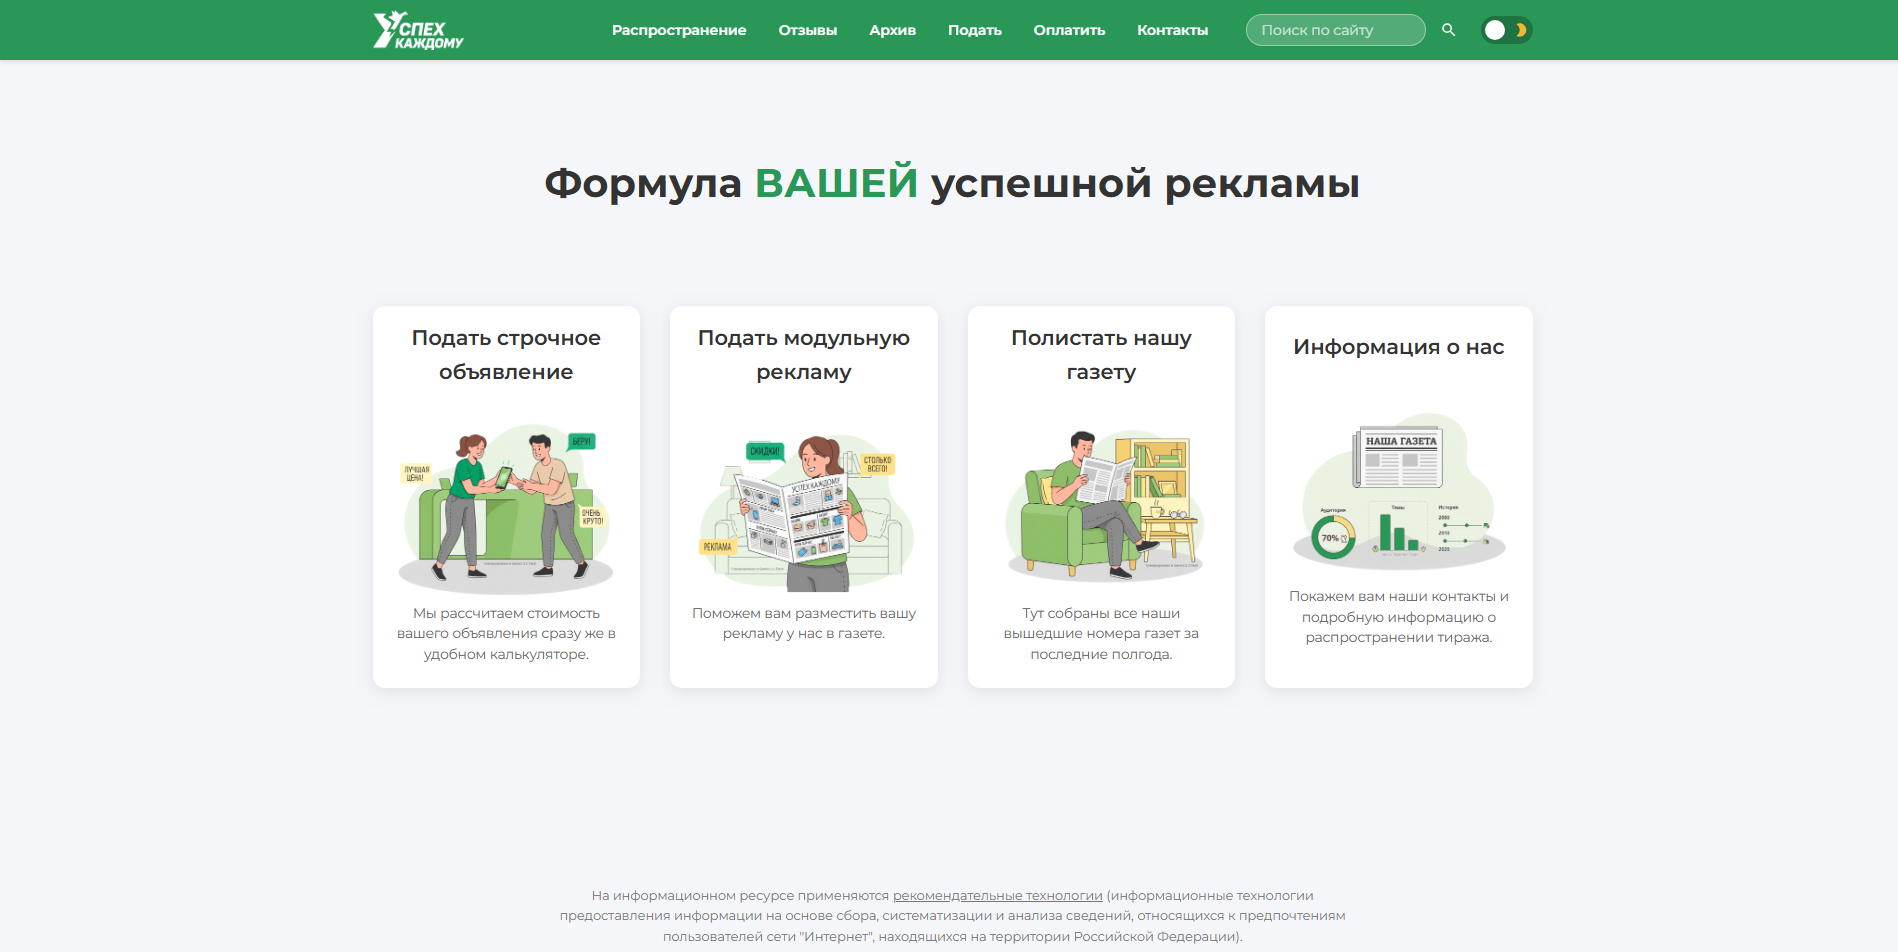1898x952 pixels.
Task: Toggle the dark theme switch
Action: (x=1506, y=29)
